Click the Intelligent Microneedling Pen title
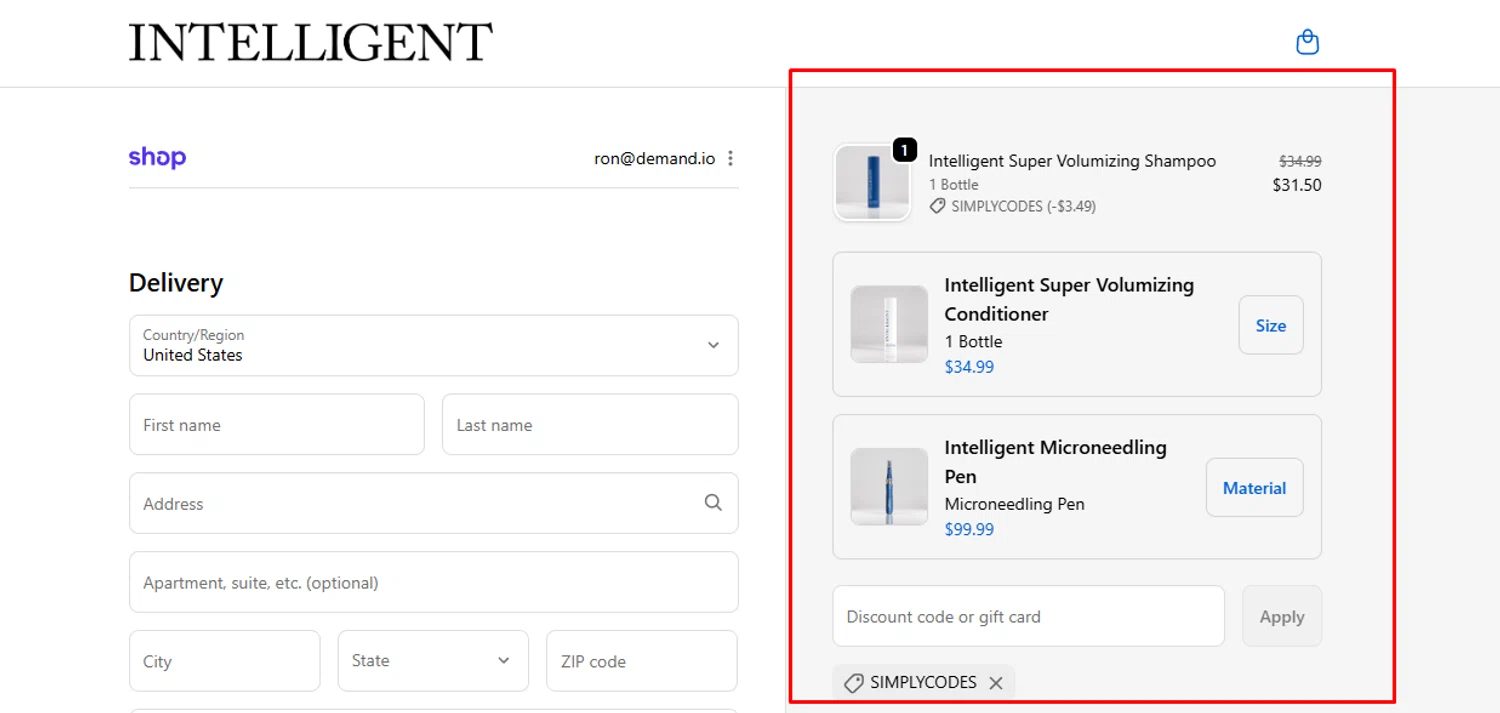Screen dimensions: 1500x713 click(1056, 462)
